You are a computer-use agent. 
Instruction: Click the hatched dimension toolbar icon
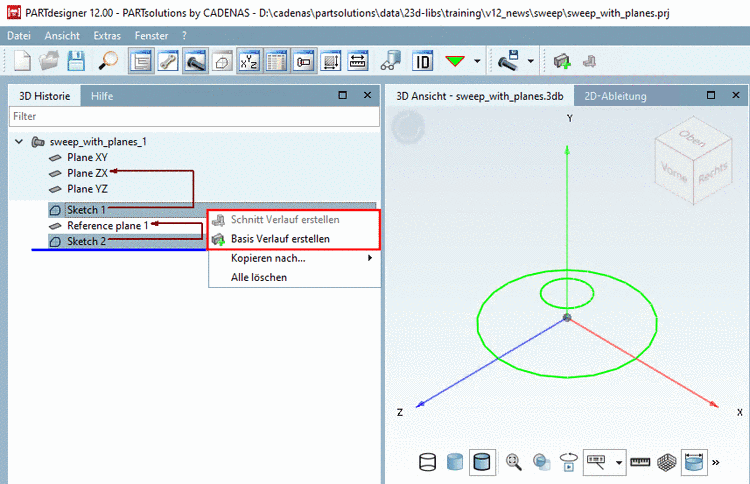pos(331,61)
